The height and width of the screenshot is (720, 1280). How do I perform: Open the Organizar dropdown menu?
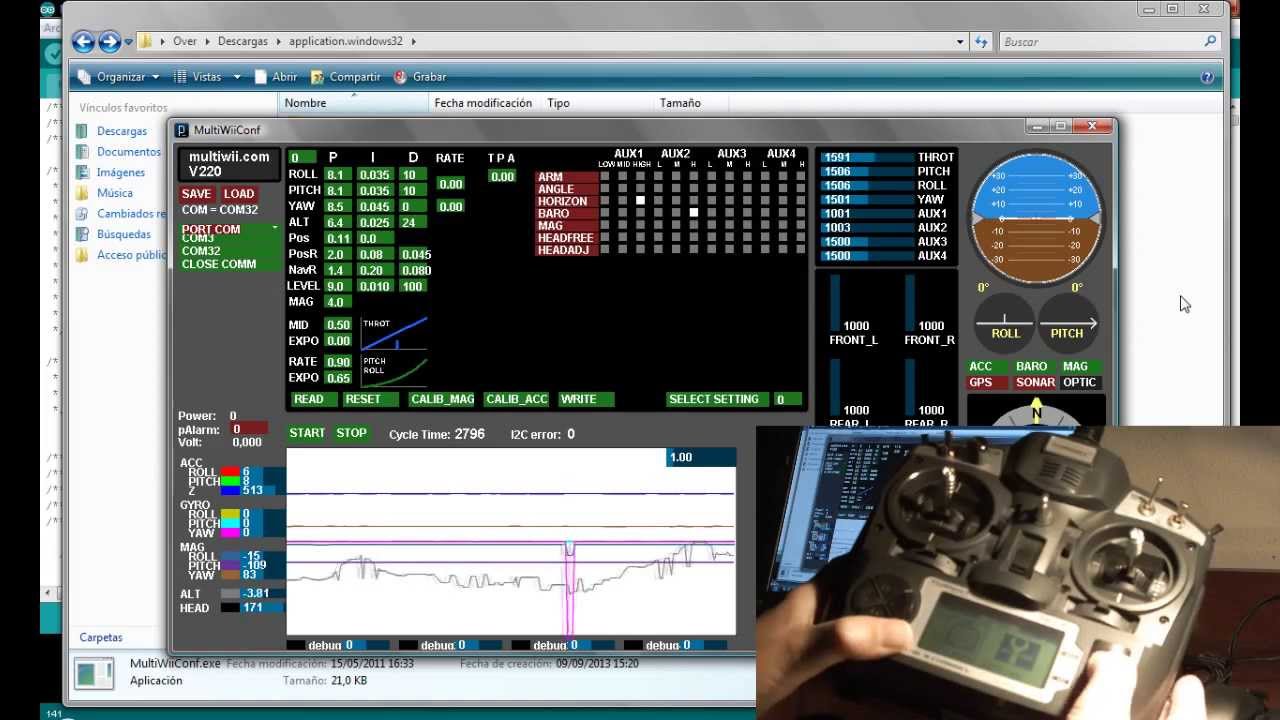[x=118, y=77]
